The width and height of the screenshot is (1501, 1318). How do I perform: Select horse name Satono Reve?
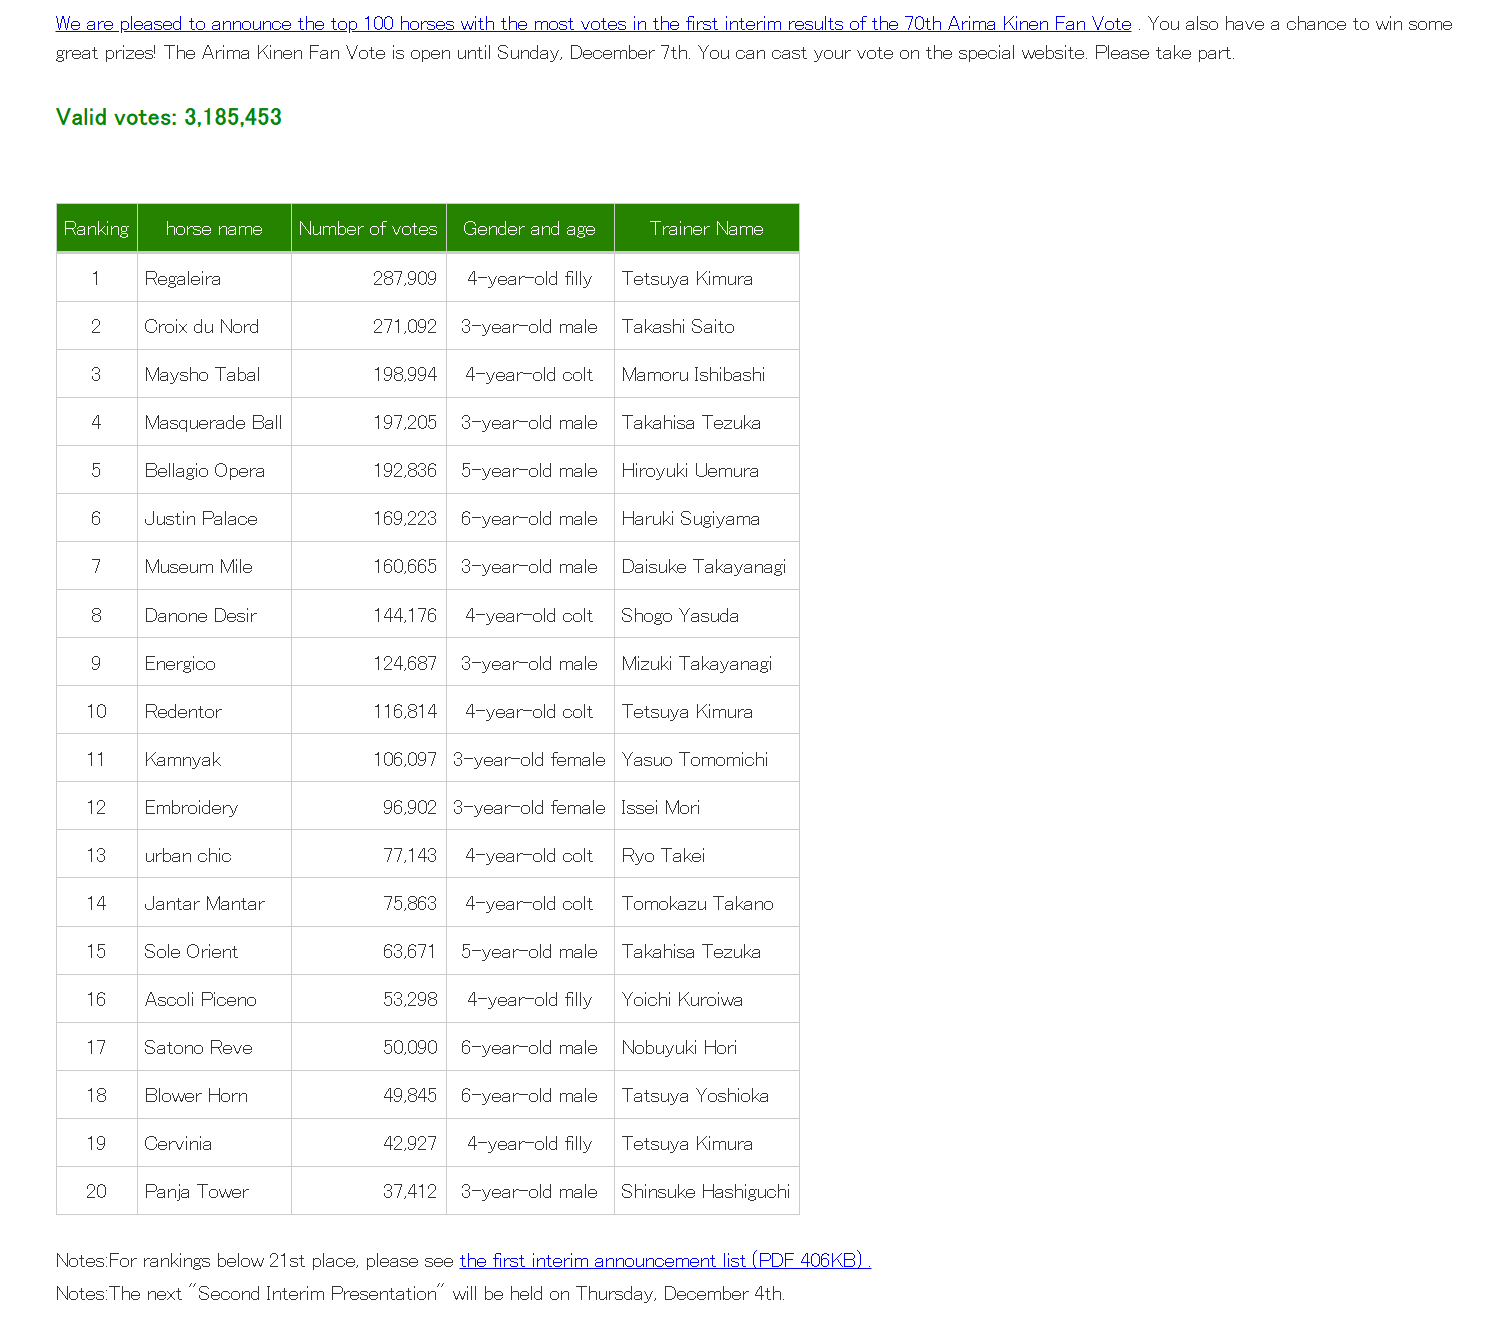pyautogui.click(x=198, y=1047)
